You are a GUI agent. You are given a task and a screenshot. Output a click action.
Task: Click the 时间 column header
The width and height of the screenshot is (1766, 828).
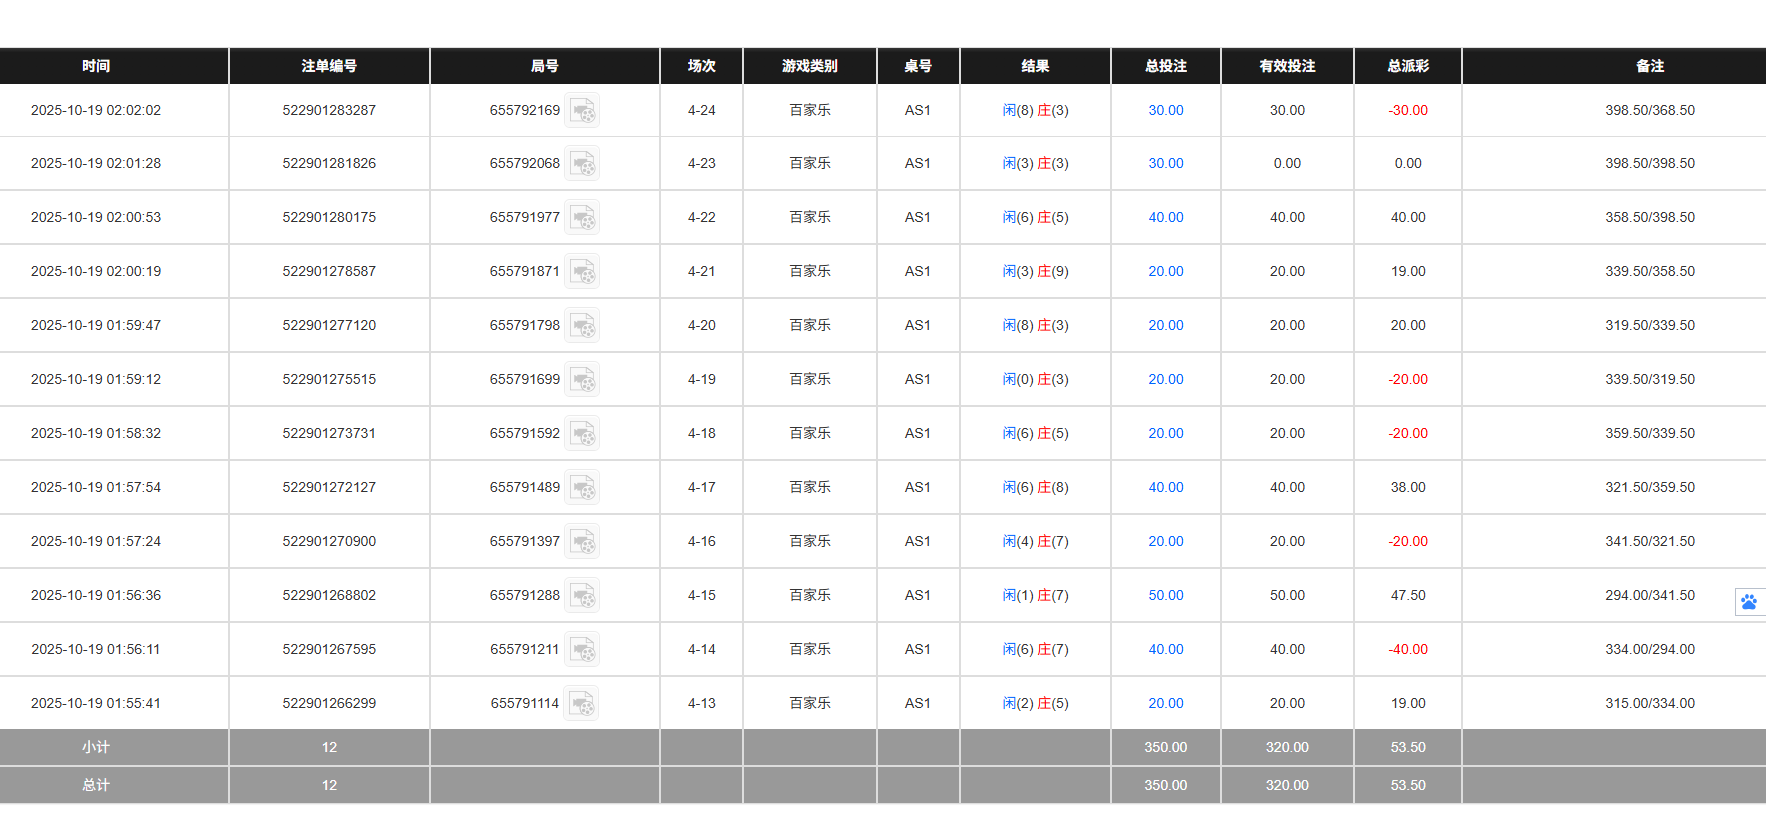click(x=96, y=66)
